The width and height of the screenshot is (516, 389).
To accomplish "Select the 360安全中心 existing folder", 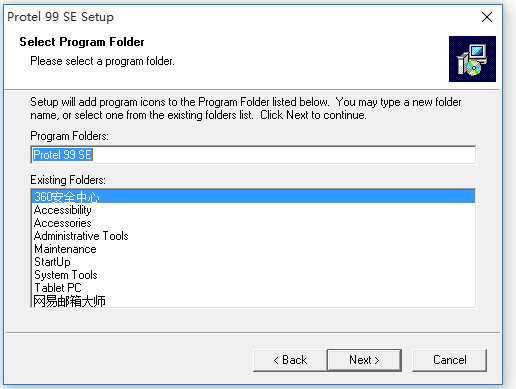I will (x=253, y=197).
